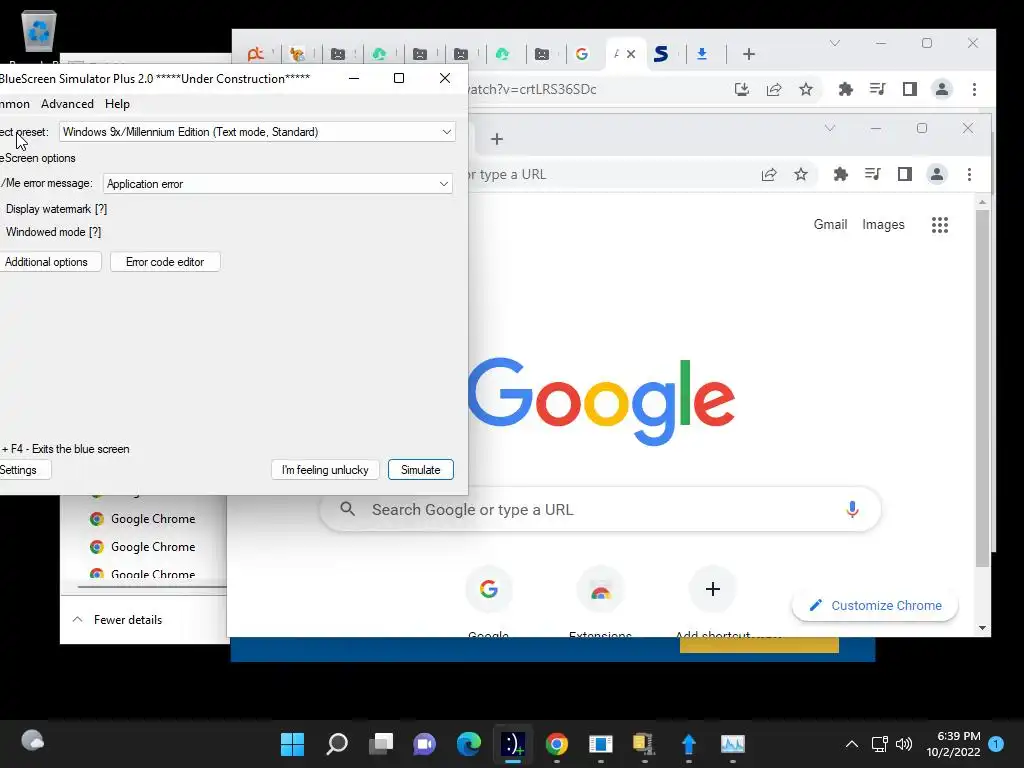This screenshot has height=768, width=1024.
Task: Click the scroll up arrow in the Google new-tab window
Action: [982, 202]
